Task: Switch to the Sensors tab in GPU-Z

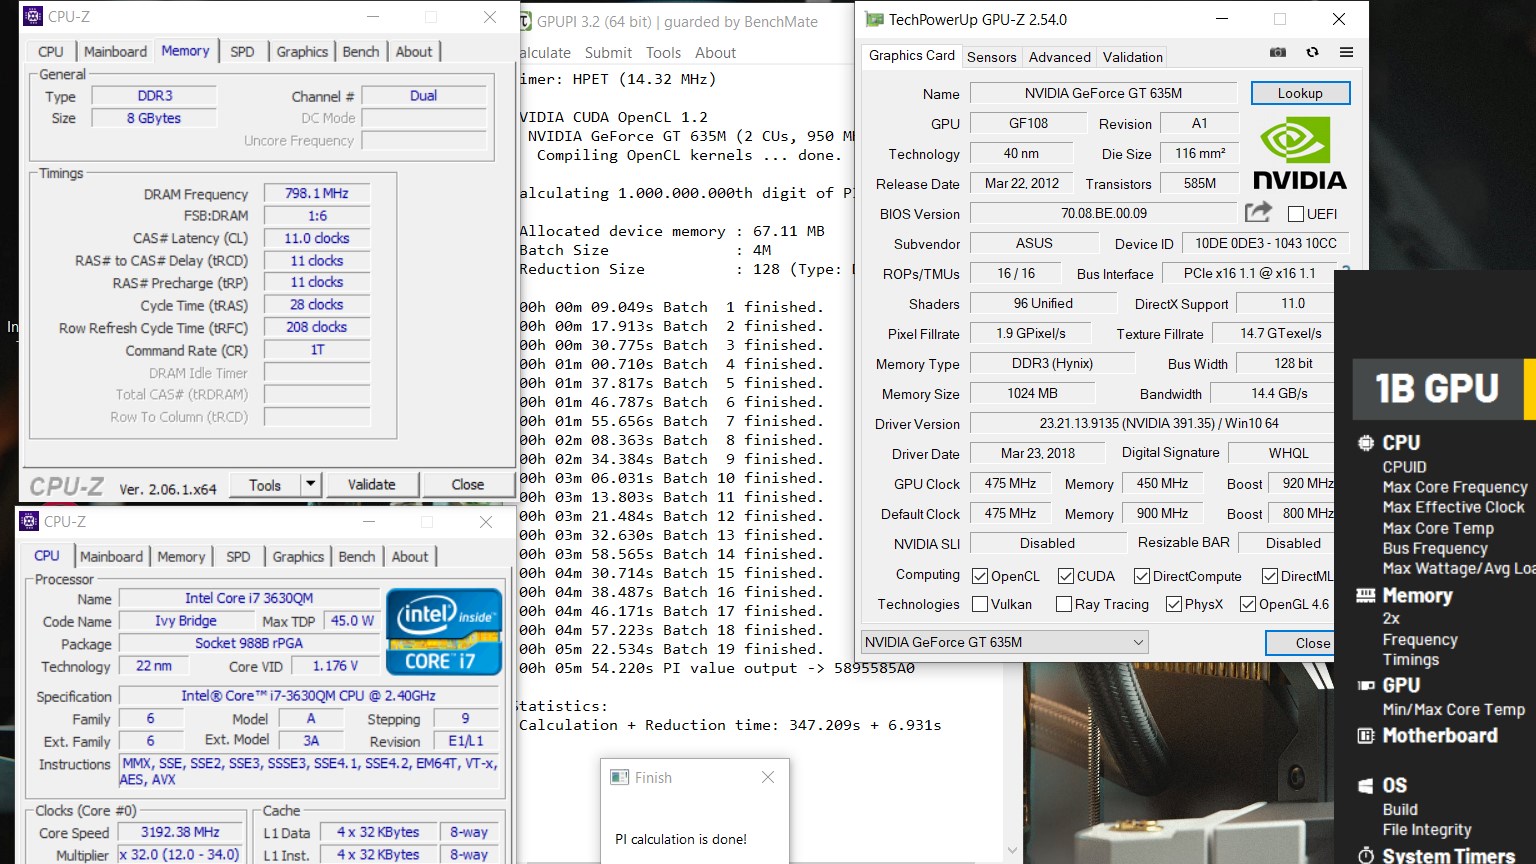Action: 991,57
